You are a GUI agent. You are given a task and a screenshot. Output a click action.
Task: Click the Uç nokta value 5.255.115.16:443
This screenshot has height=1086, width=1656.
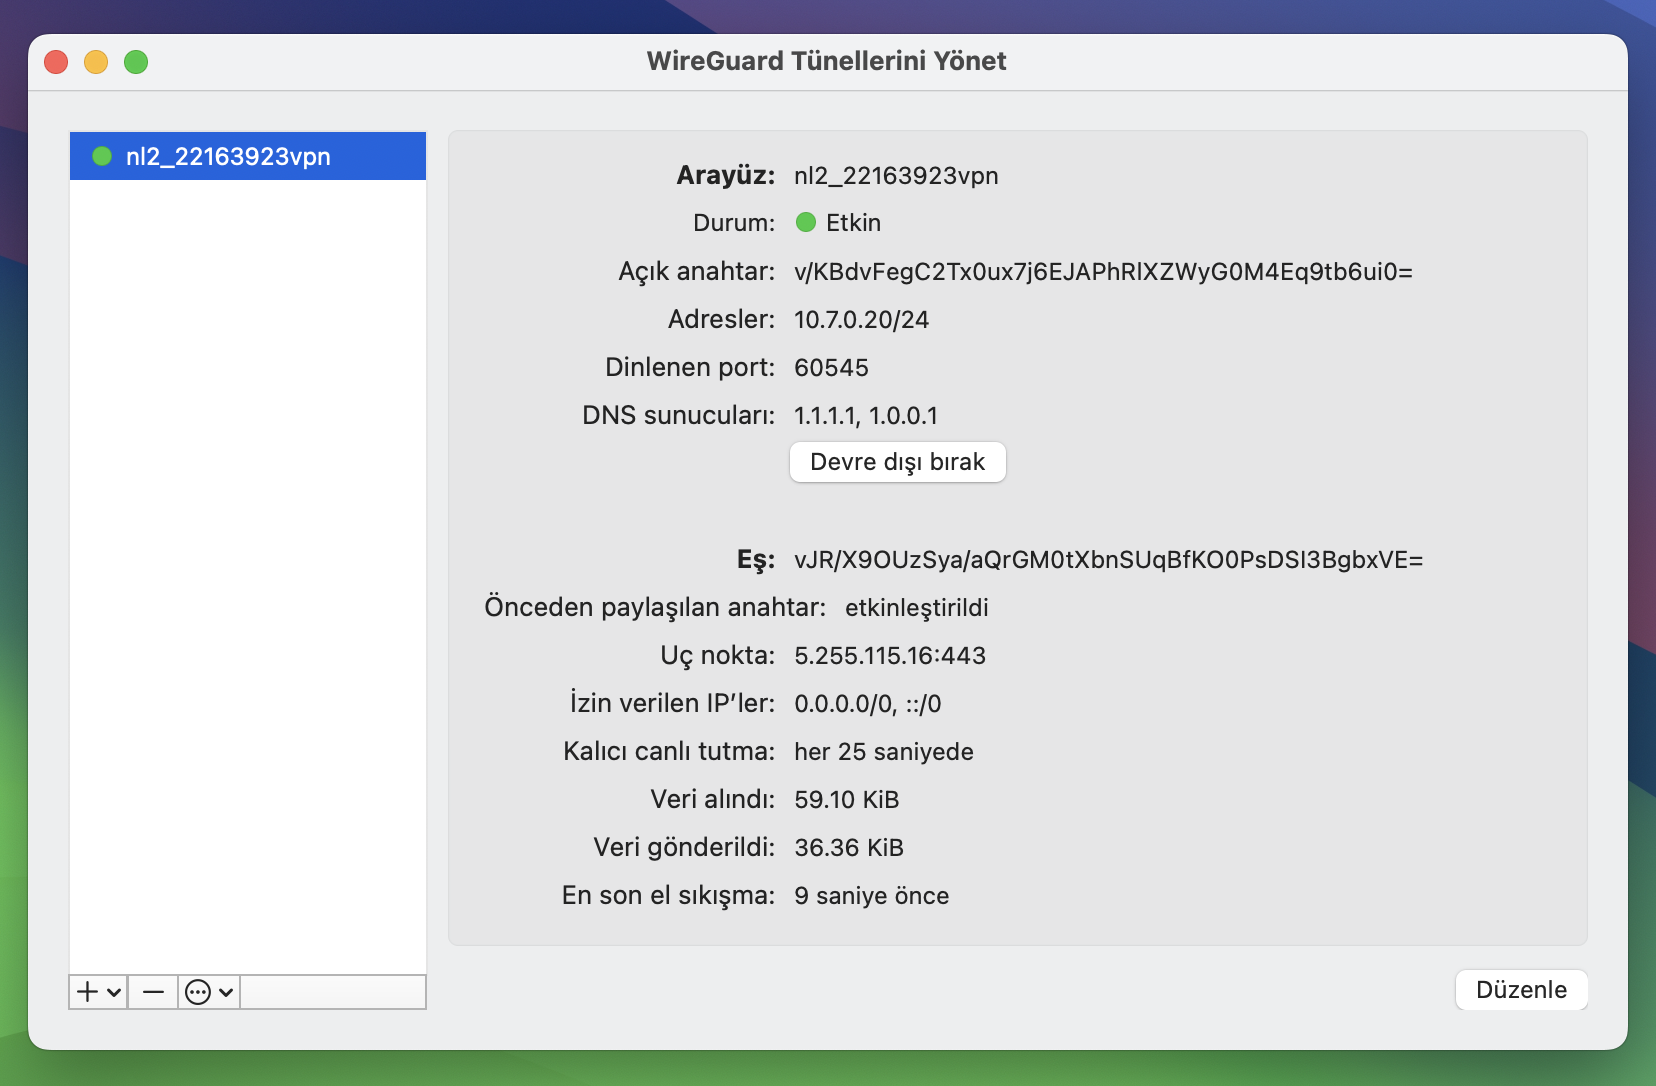pyautogui.click(x=889, y=655)
